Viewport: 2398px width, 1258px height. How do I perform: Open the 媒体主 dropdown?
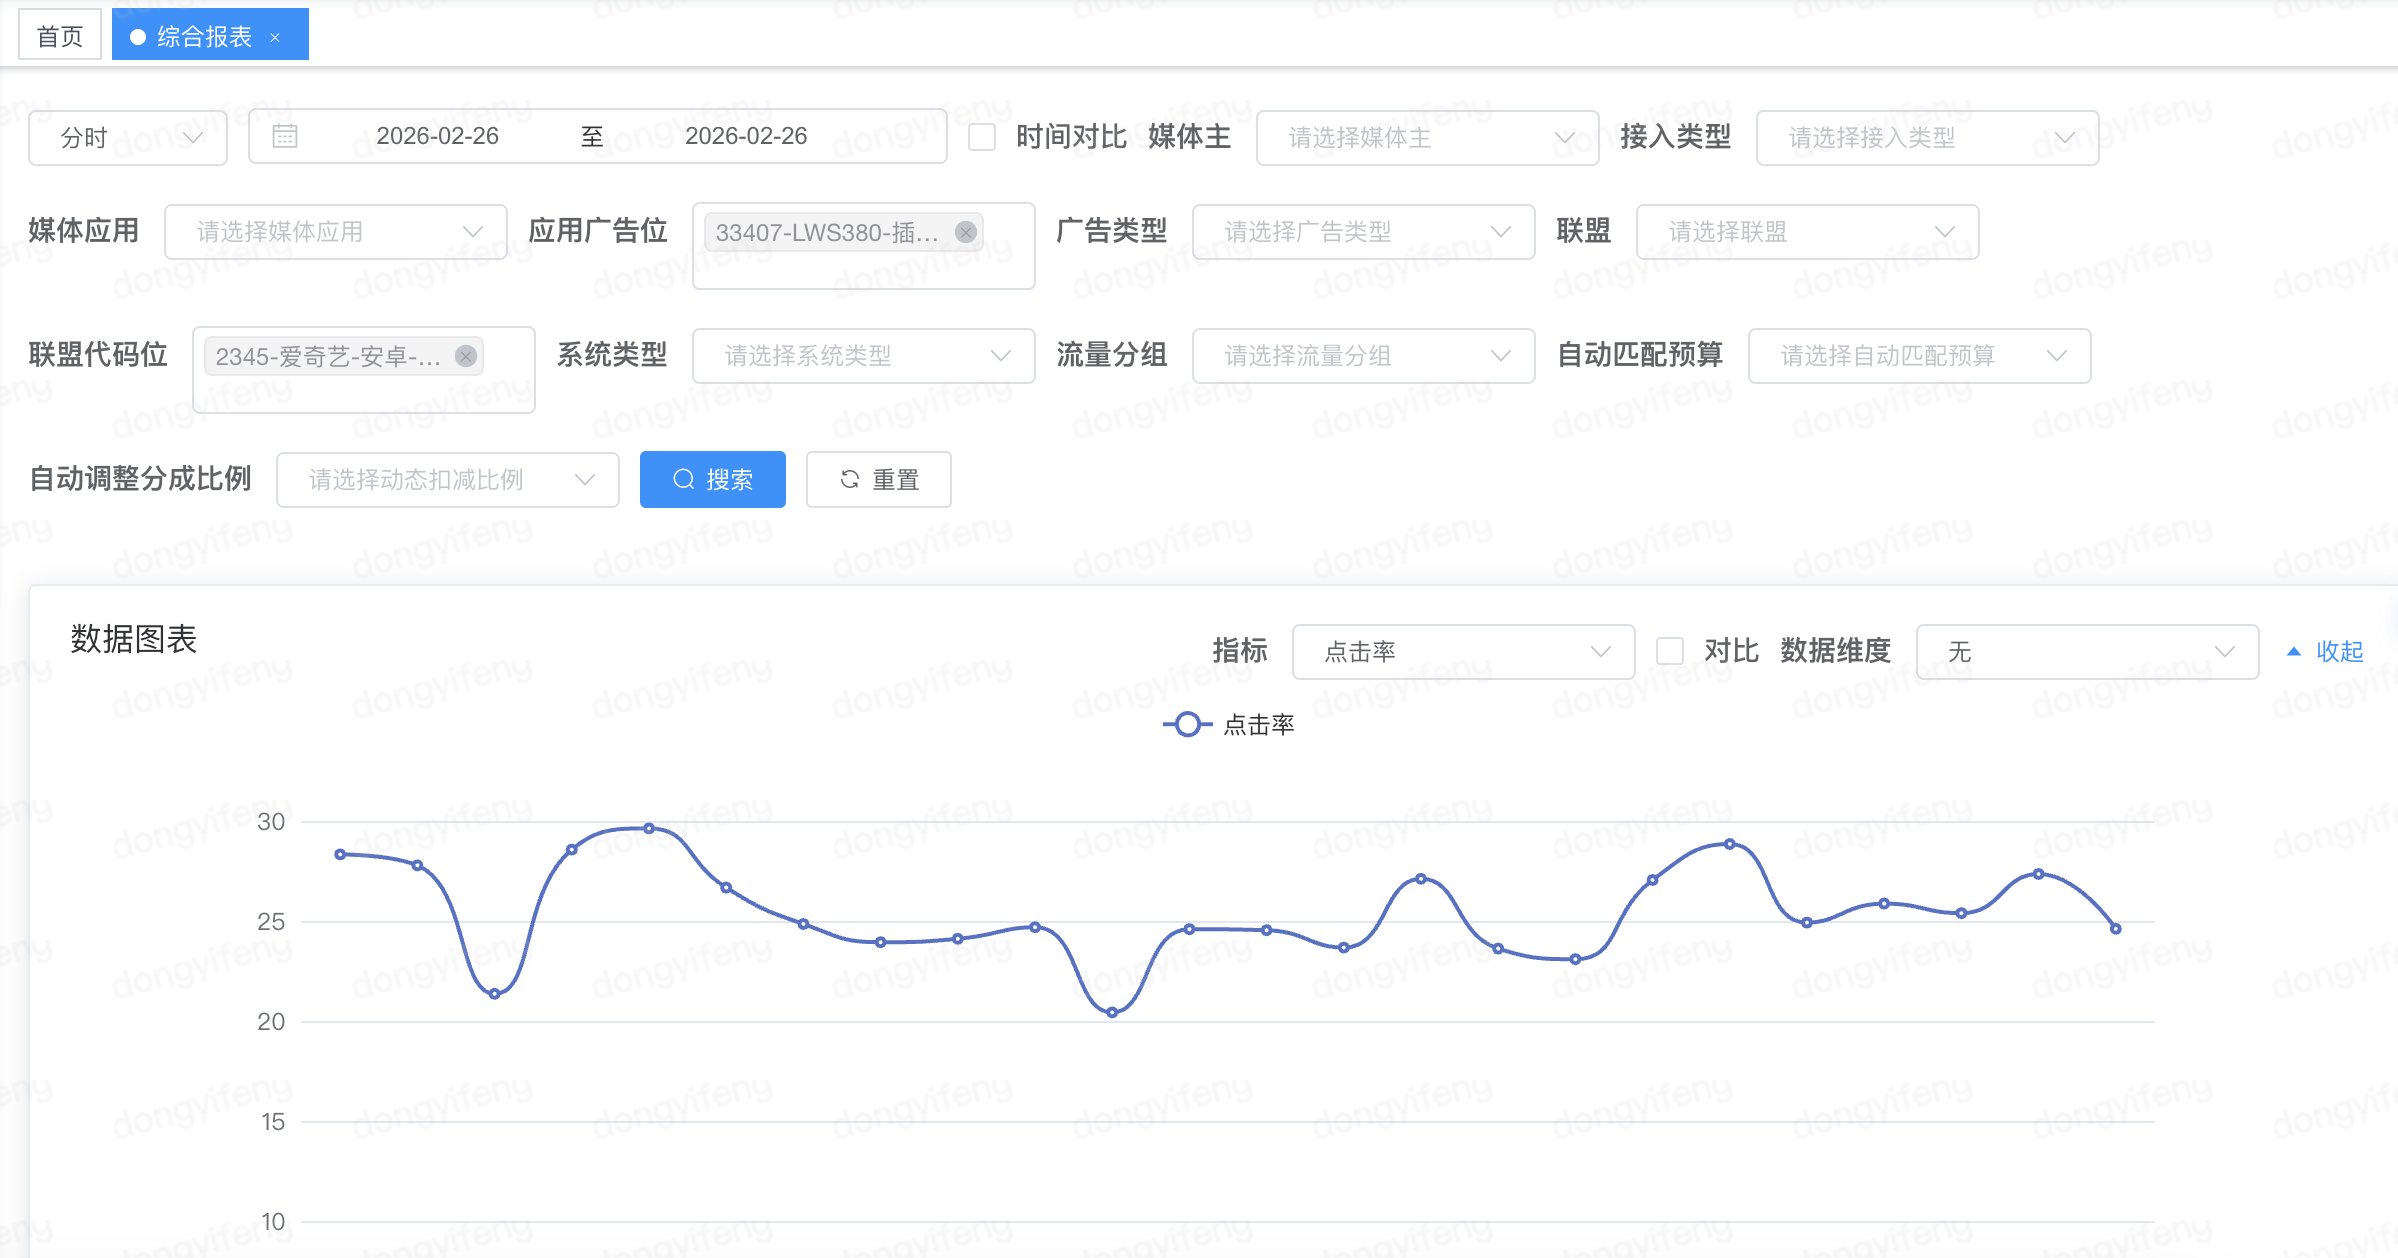[1427, 137]
